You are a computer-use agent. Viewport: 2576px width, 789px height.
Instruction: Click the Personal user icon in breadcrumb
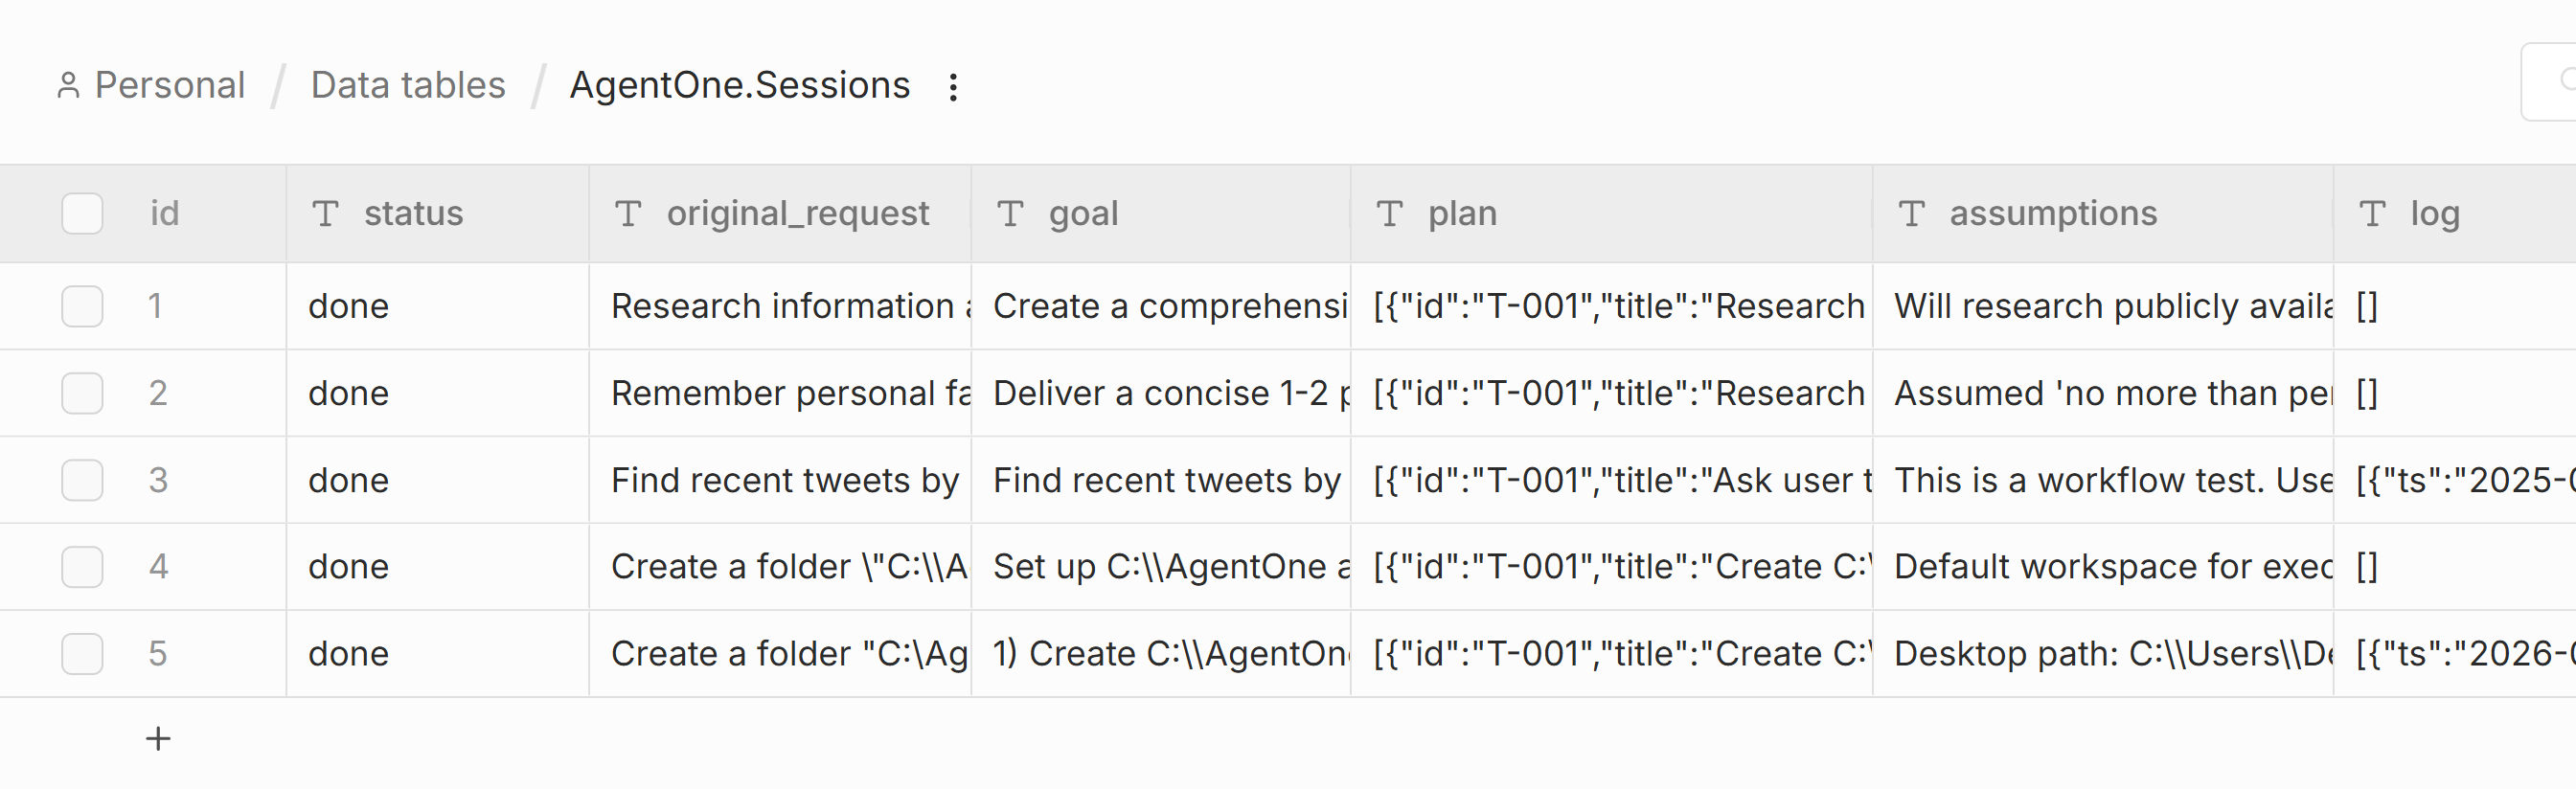(x=68, y=86)
